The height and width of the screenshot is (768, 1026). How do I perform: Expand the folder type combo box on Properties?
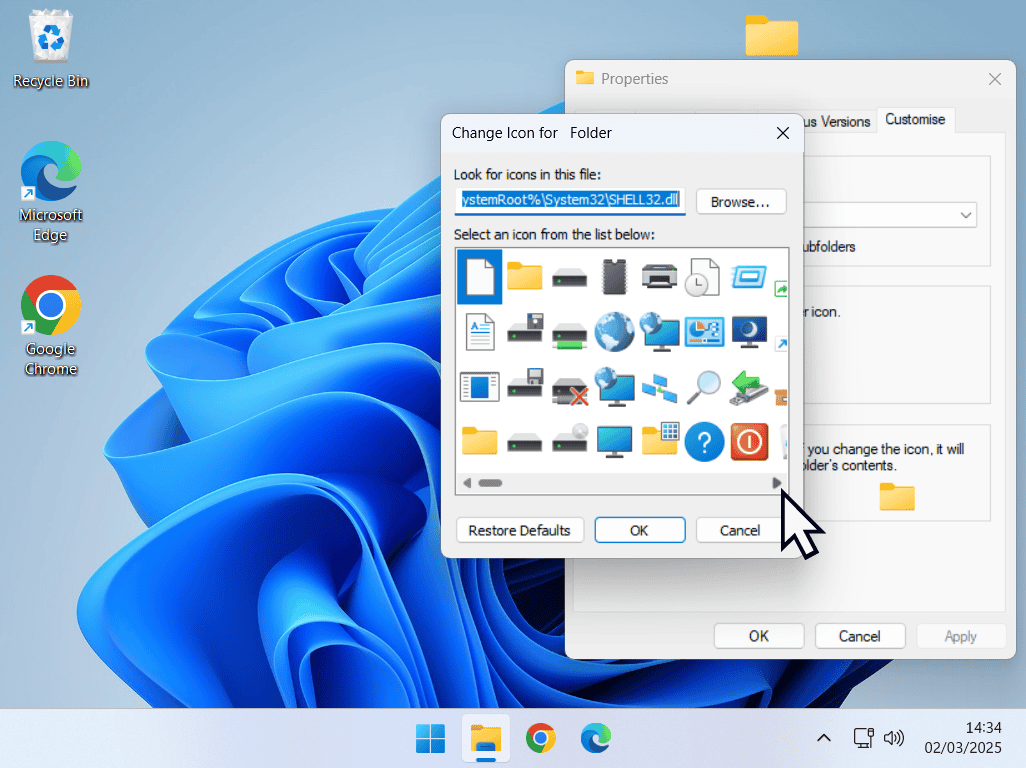point(965,215)
